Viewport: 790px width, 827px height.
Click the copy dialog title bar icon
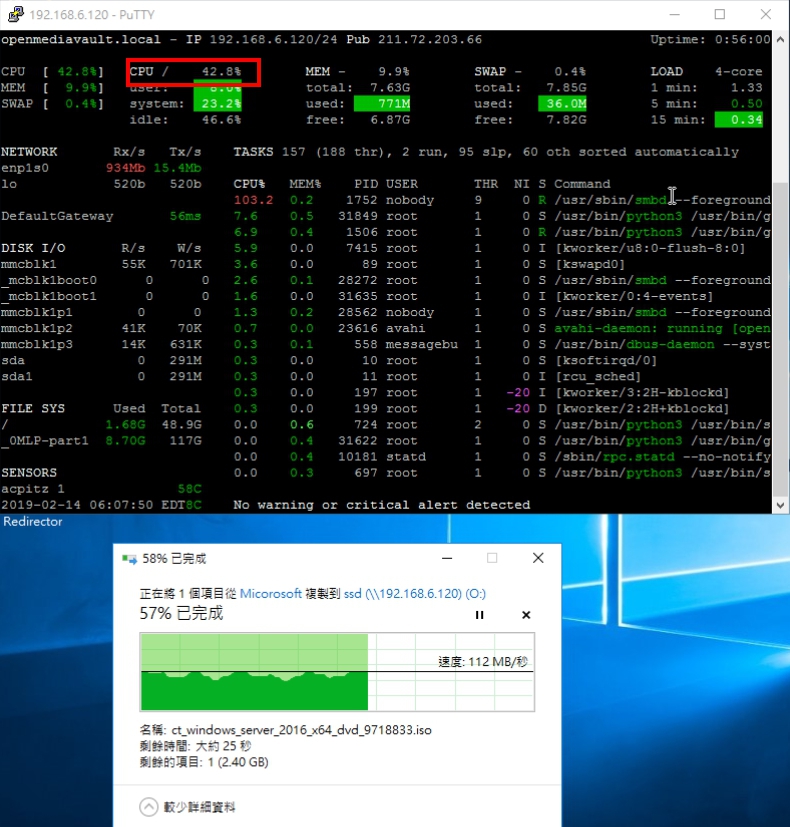tap(129, 558)
